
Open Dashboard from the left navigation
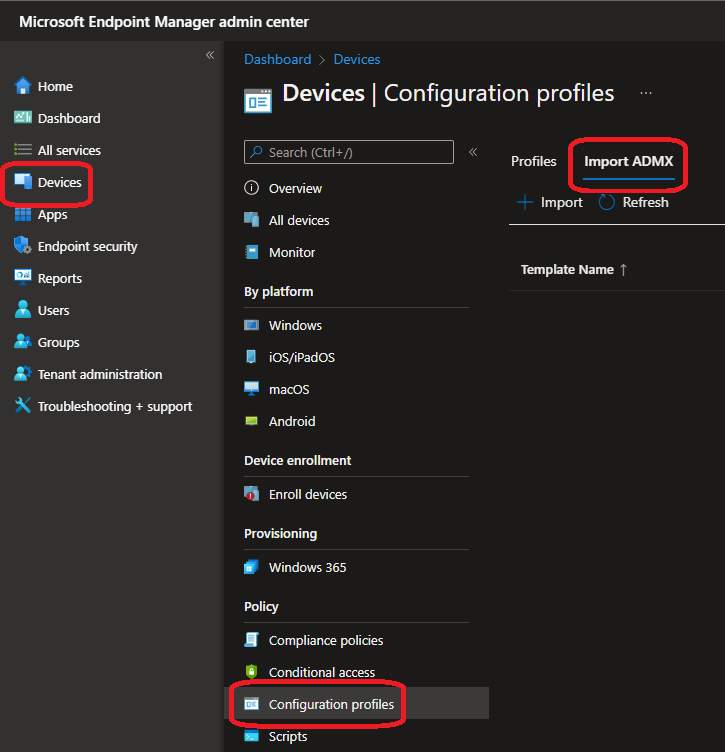[x=68, y=118]
